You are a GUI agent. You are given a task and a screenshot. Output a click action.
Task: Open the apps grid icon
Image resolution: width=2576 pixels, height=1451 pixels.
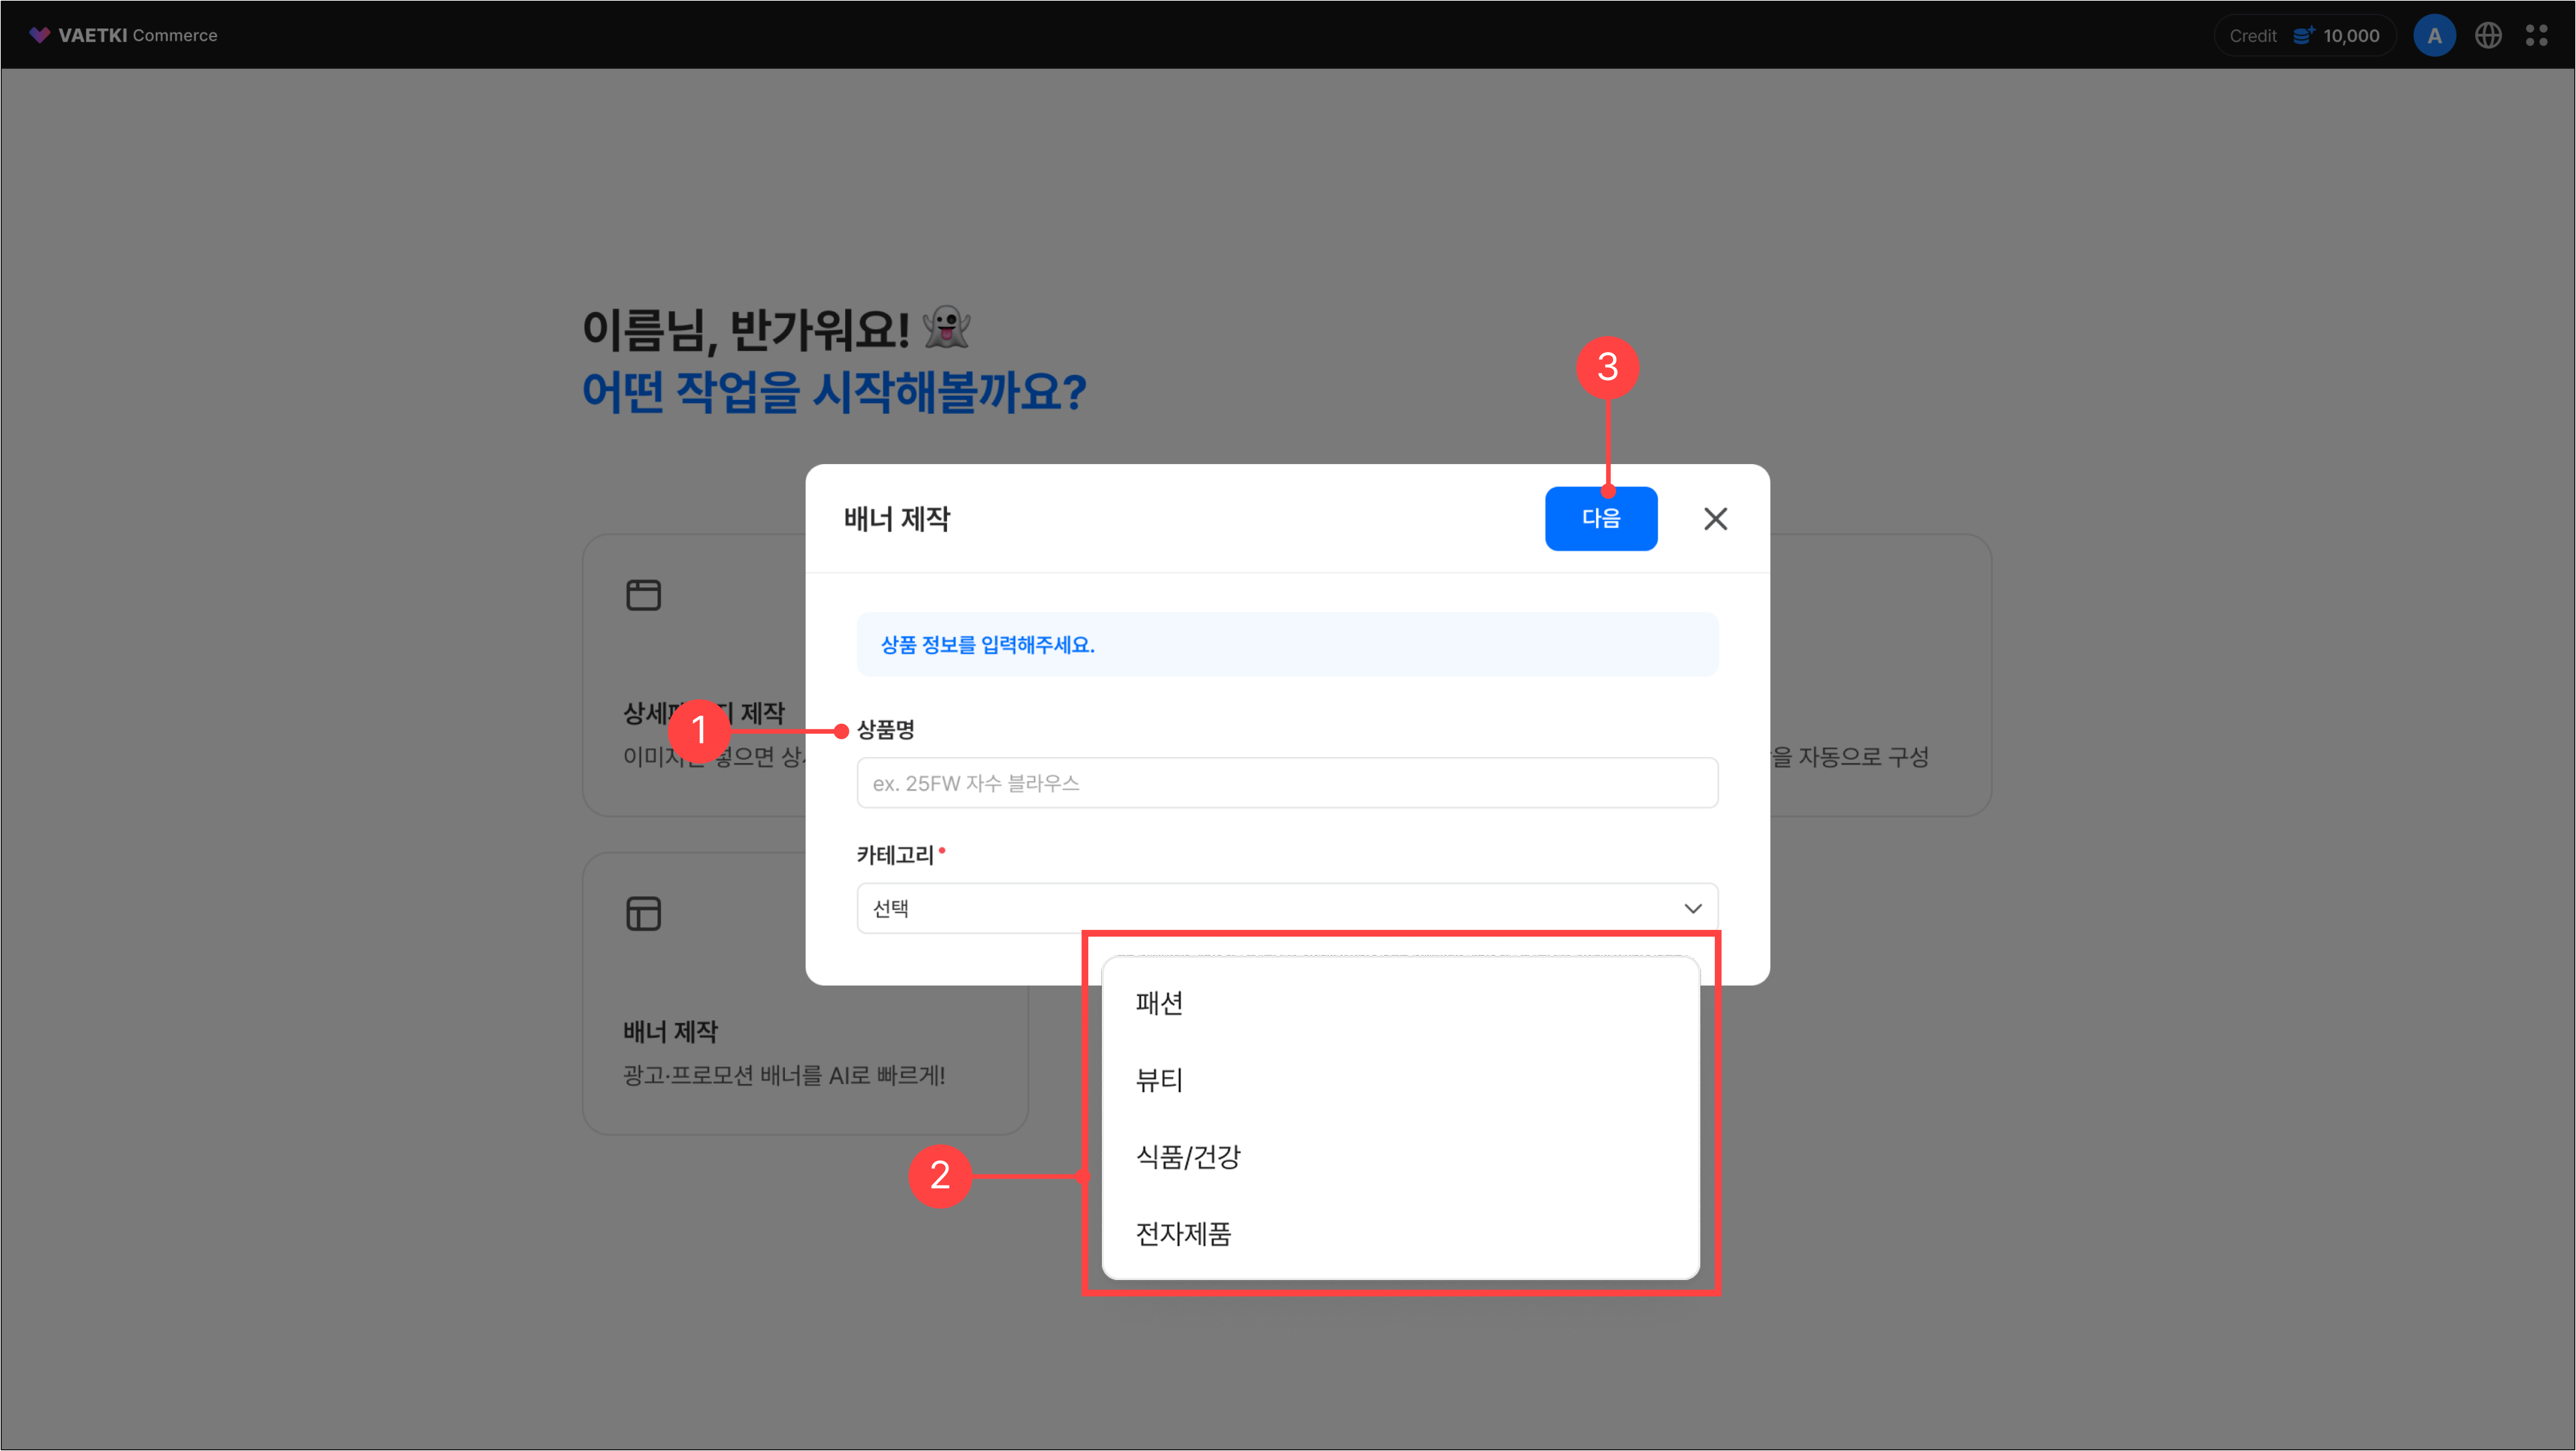2537,35
